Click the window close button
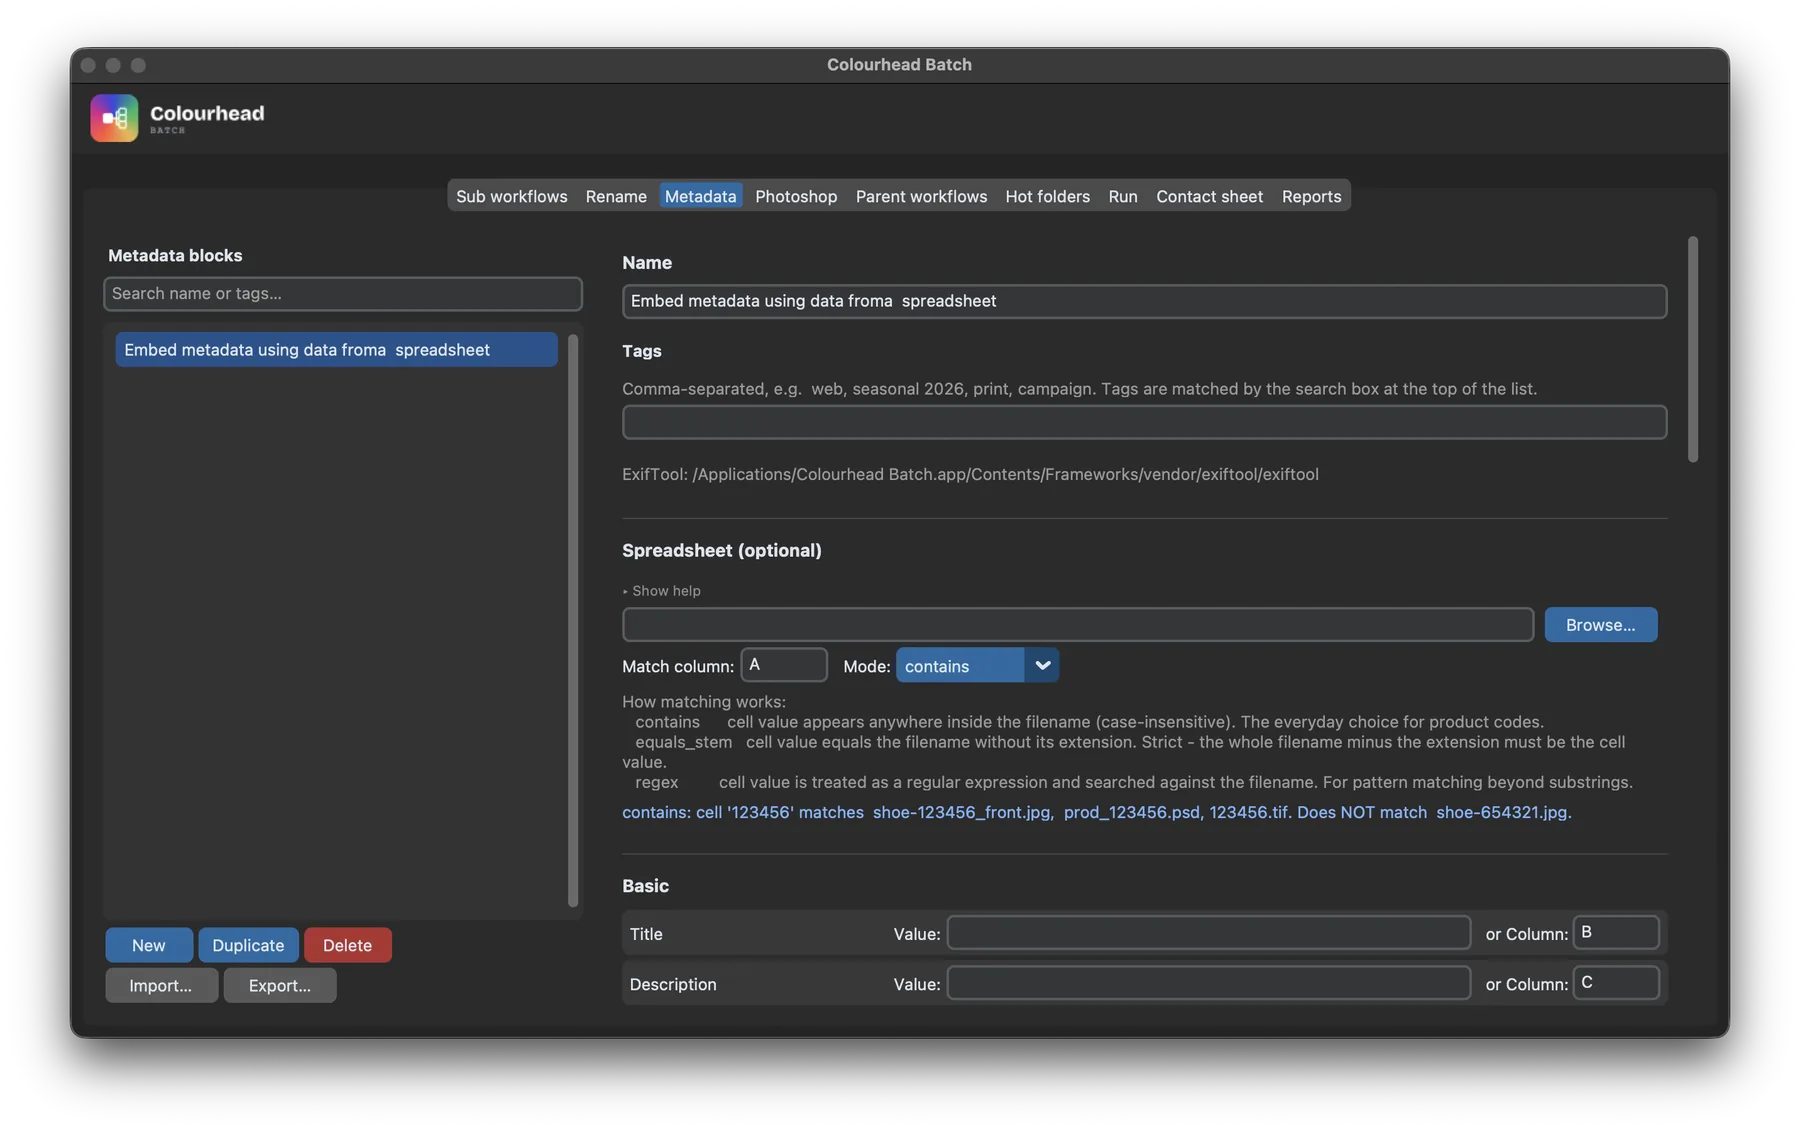The width and height of the screenshot is (1800, 1131). (x=88, y=65)
